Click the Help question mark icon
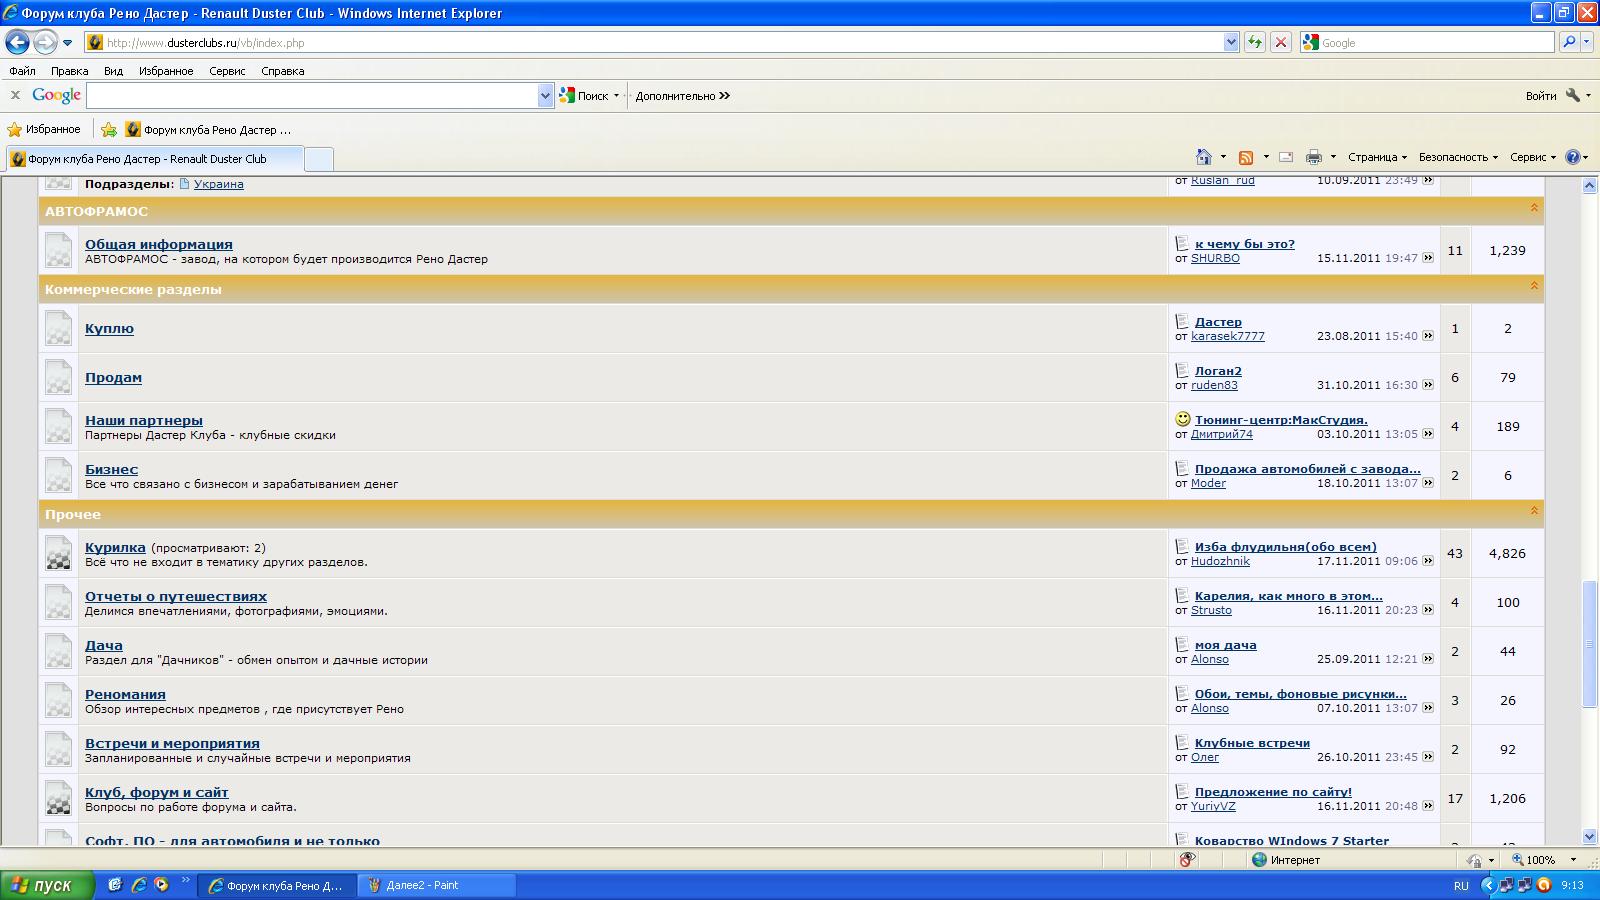This screenshot has height=900, width=1600. pyautogui.click(x=1573, y=157)
